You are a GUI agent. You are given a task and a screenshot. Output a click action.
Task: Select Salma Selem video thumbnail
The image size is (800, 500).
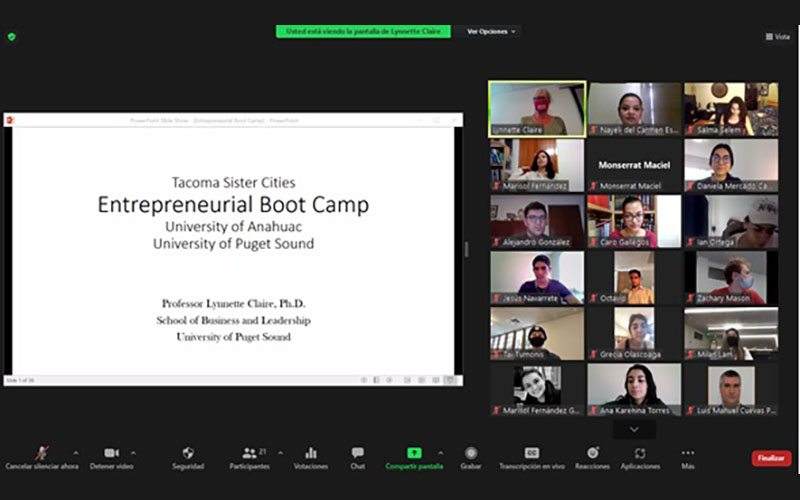pos(731,109)
